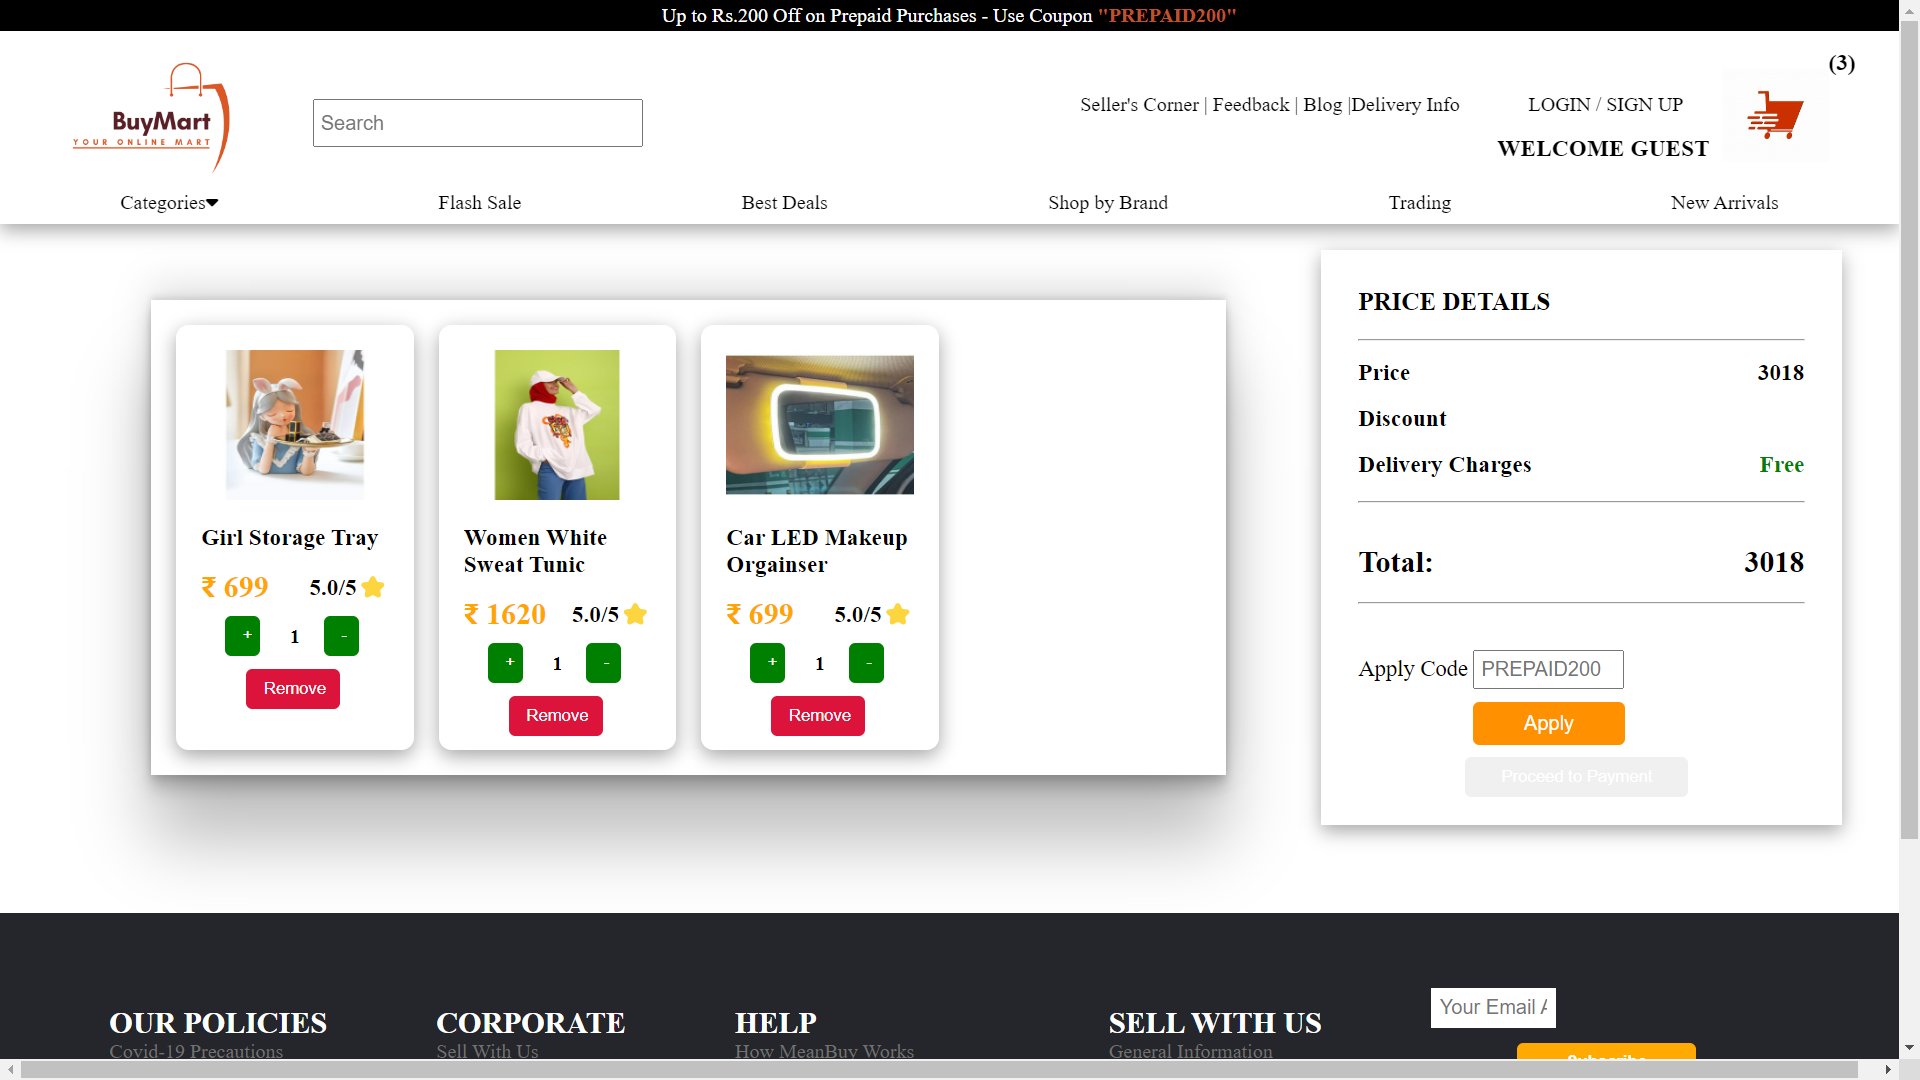Open the Shop by Brand menu
Image resolution: width=1920 pixels, height=1080 pixels.
tap(1108, 202)
